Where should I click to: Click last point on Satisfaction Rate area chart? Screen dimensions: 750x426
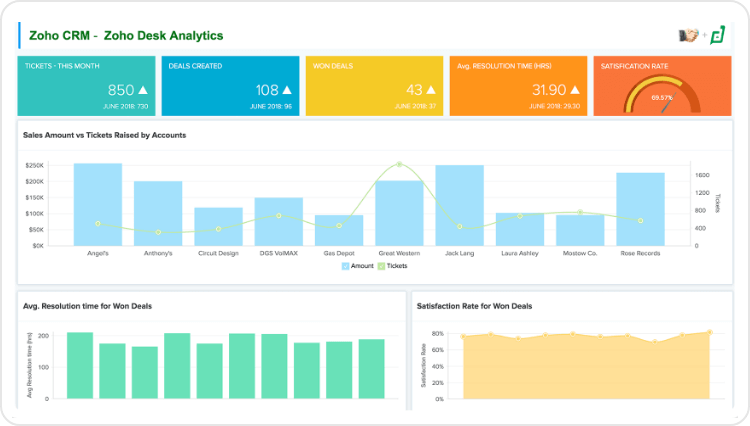coord(708,331)
